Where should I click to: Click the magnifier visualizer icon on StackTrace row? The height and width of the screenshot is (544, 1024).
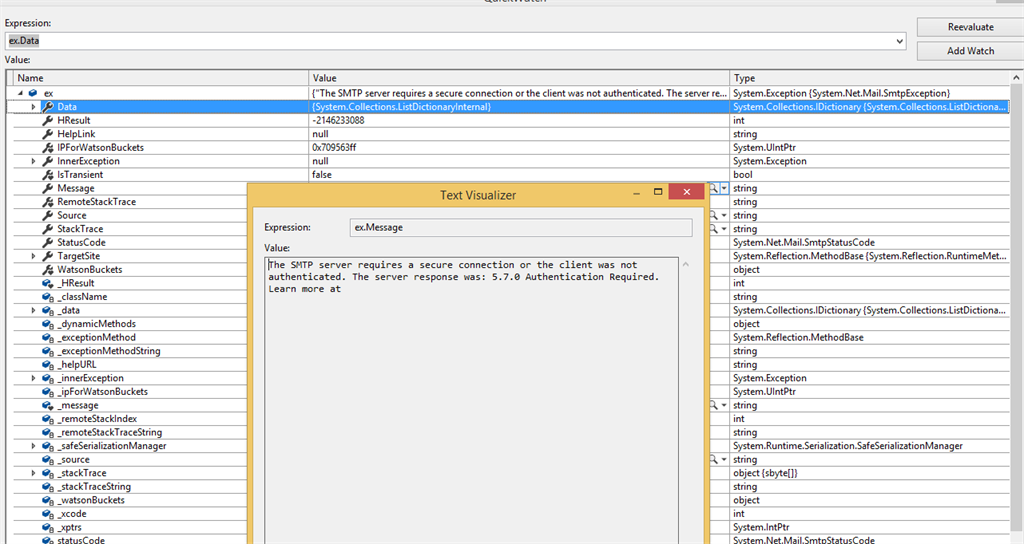(714, 229)
